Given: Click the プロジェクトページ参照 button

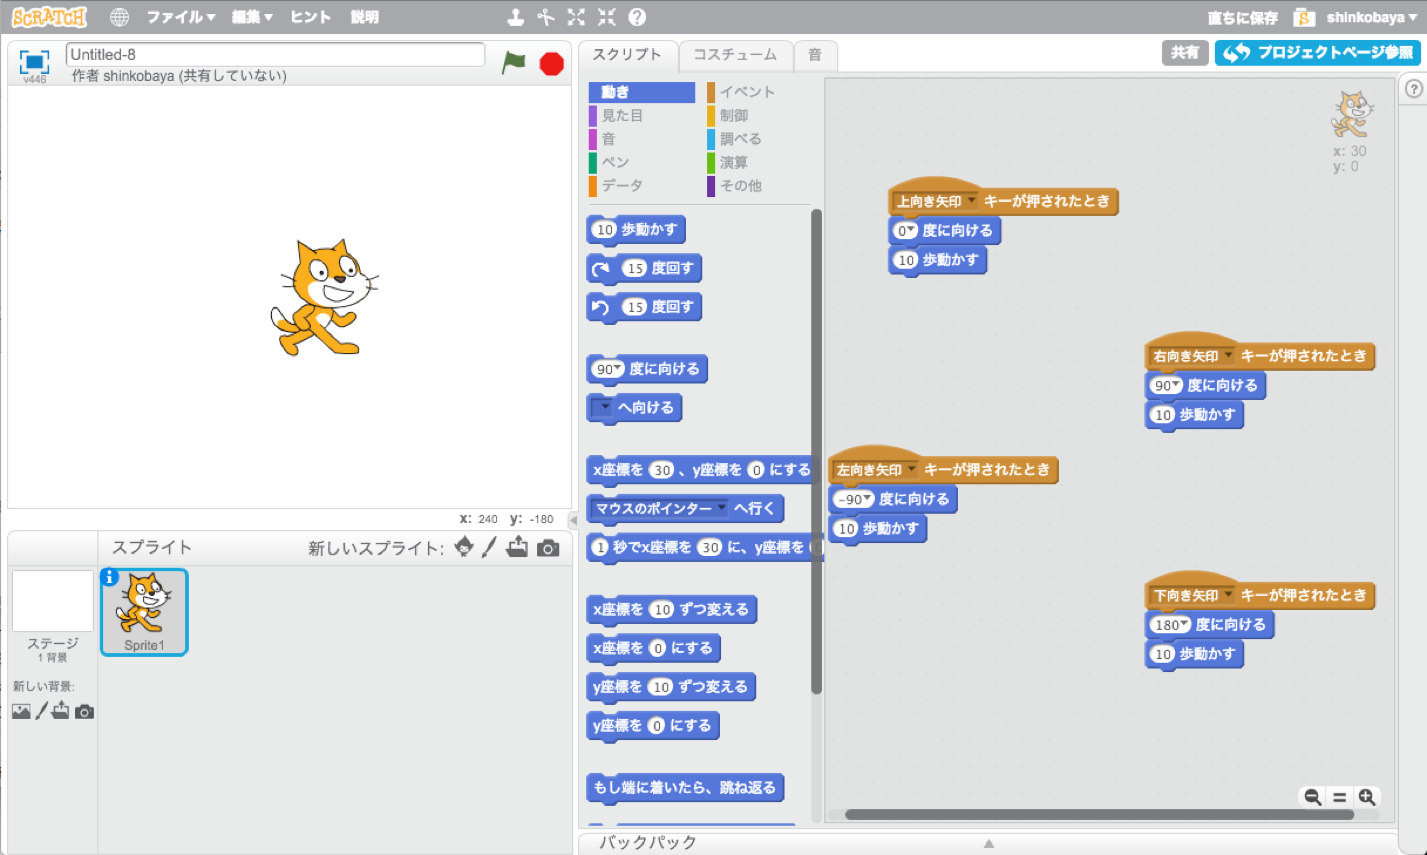Looking at the screenshot, I should coord(1317,53).
